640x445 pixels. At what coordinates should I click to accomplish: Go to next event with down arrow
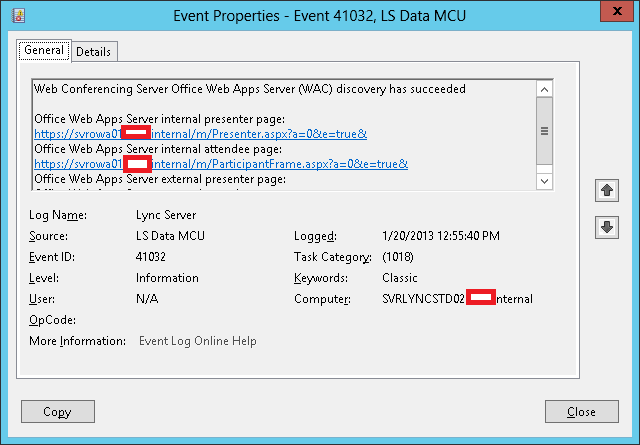605,227
